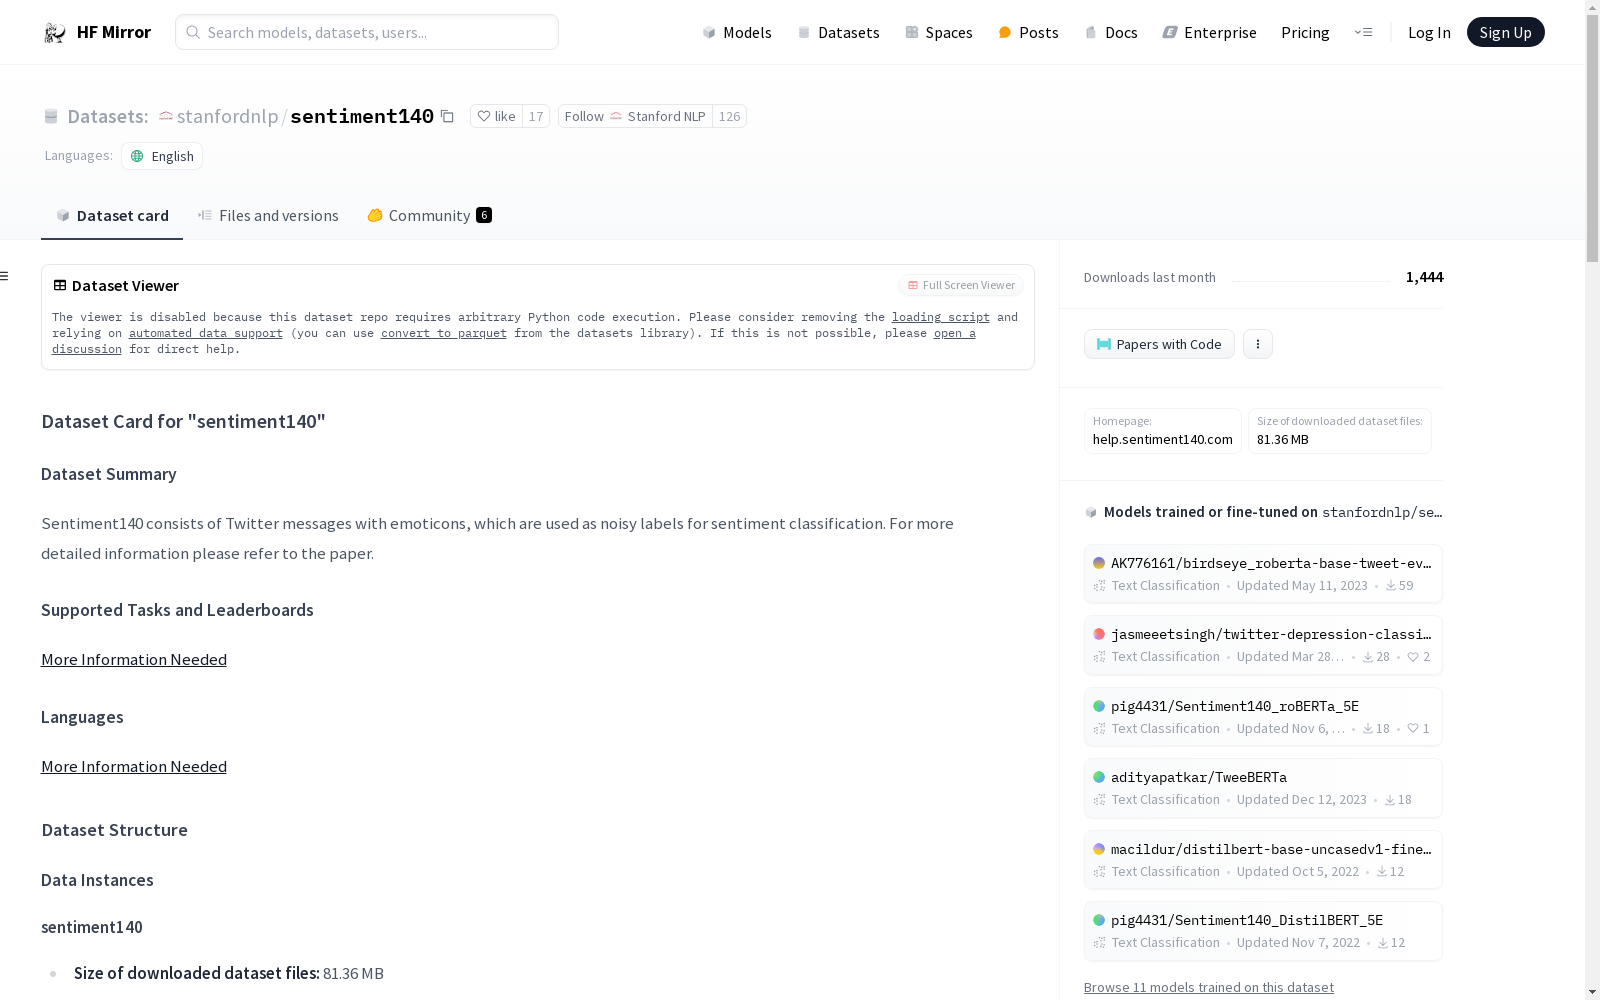
Task: Click the Community tab badge showing 6
Action: click(484, 215)
